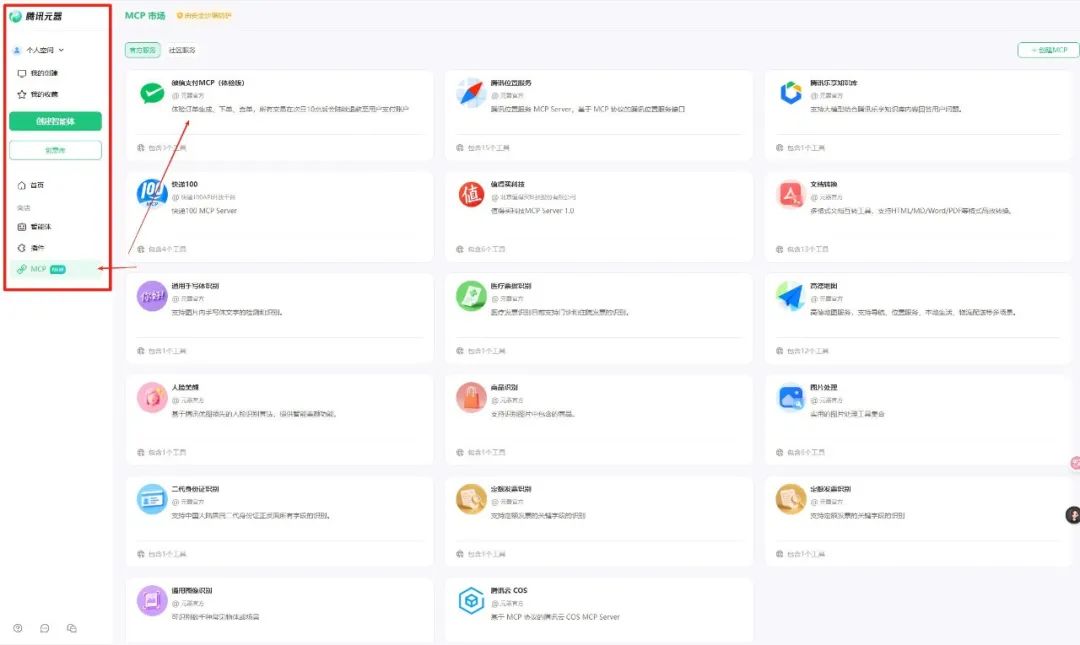Switch to the 官方服务 tab
Screen dimensions: 1080x645
click(x=143, y=50)
